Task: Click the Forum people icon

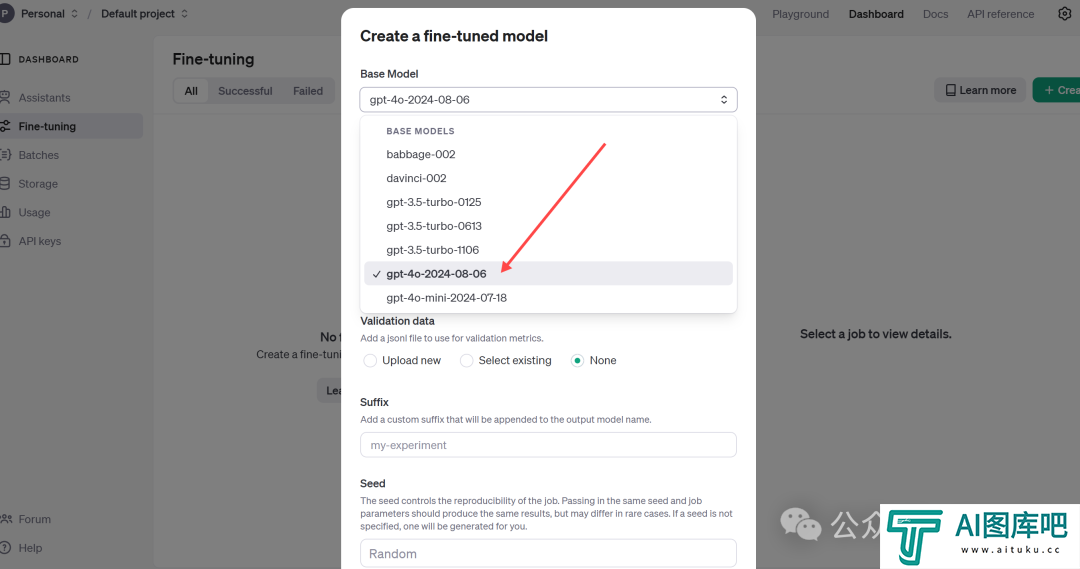Action: (6, 519)
